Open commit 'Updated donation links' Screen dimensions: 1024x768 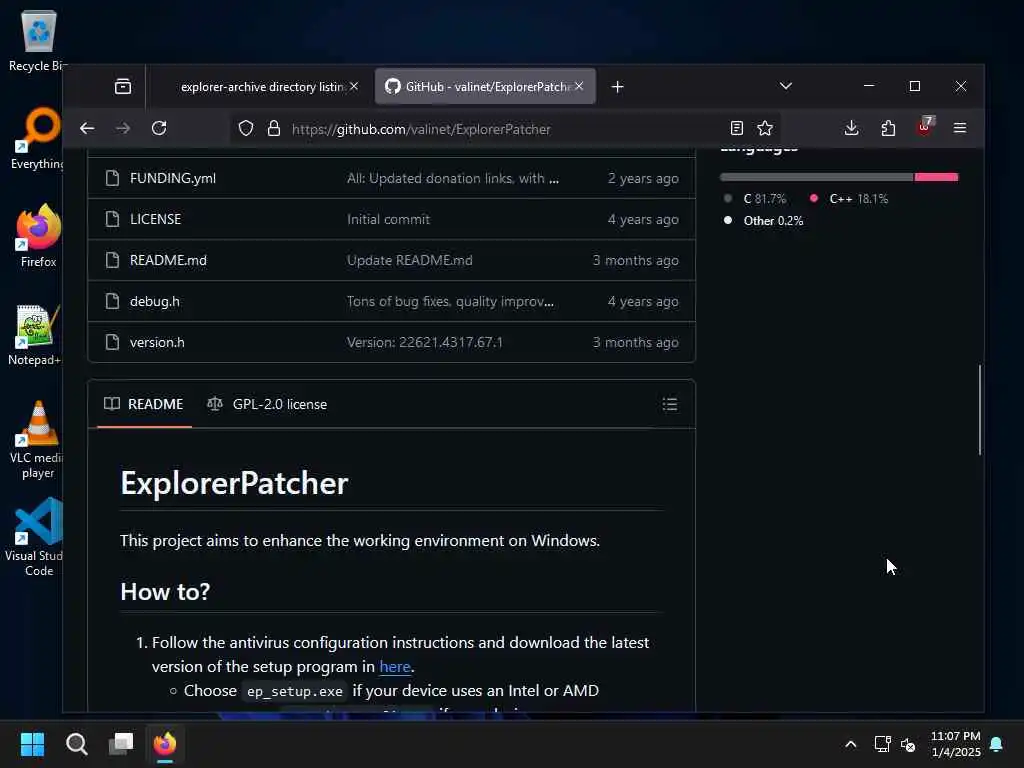point(453,178)
